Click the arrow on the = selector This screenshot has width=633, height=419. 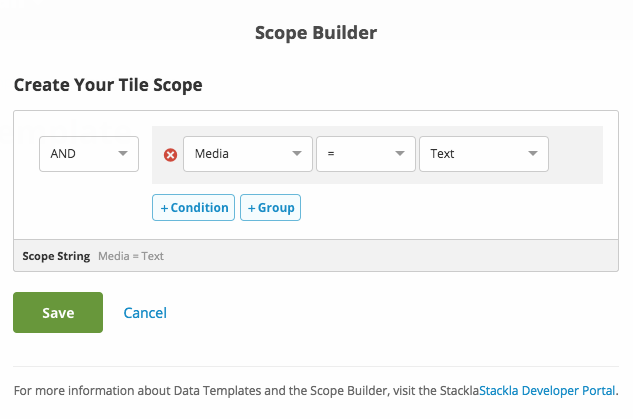point(400,153)
